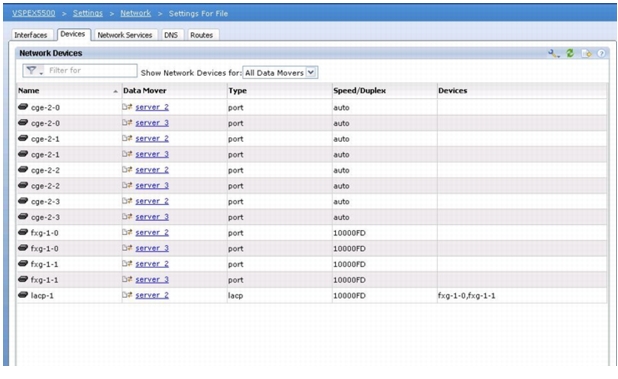Go to Network breadcrumb link
This screenshot has width=618, height=379.
136,13
